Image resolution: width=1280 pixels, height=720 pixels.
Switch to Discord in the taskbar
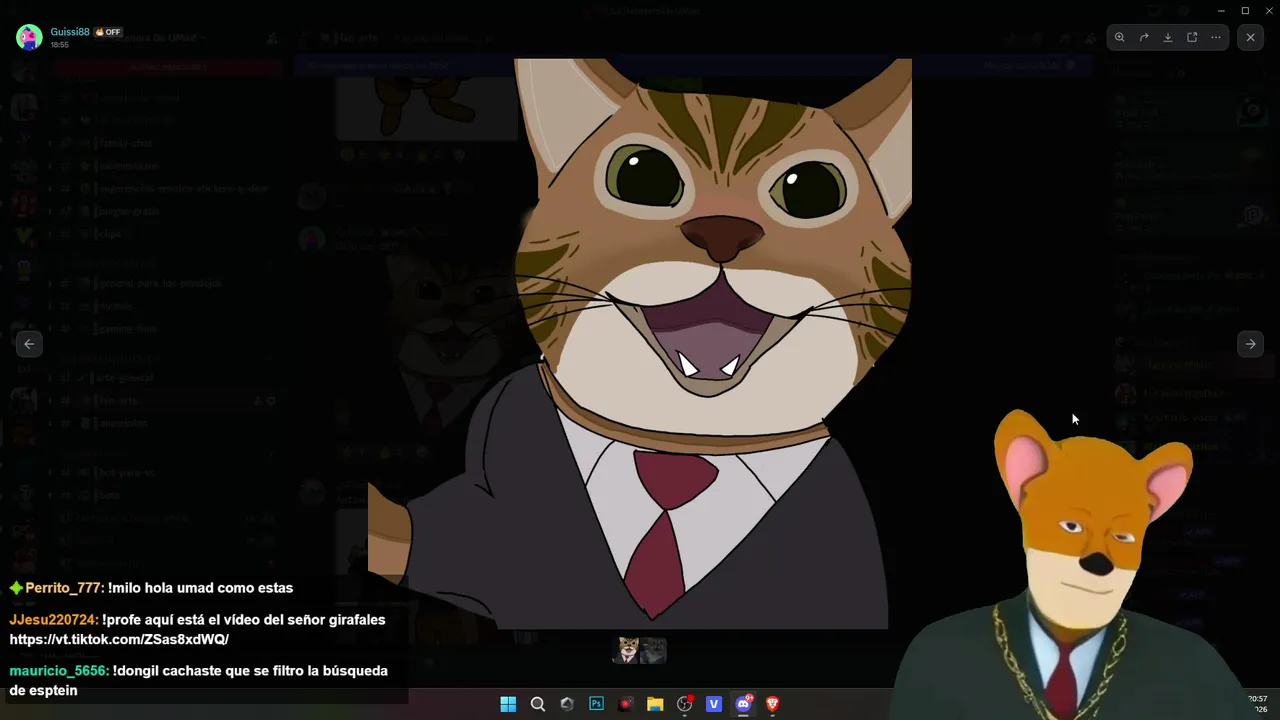point(743,704)
